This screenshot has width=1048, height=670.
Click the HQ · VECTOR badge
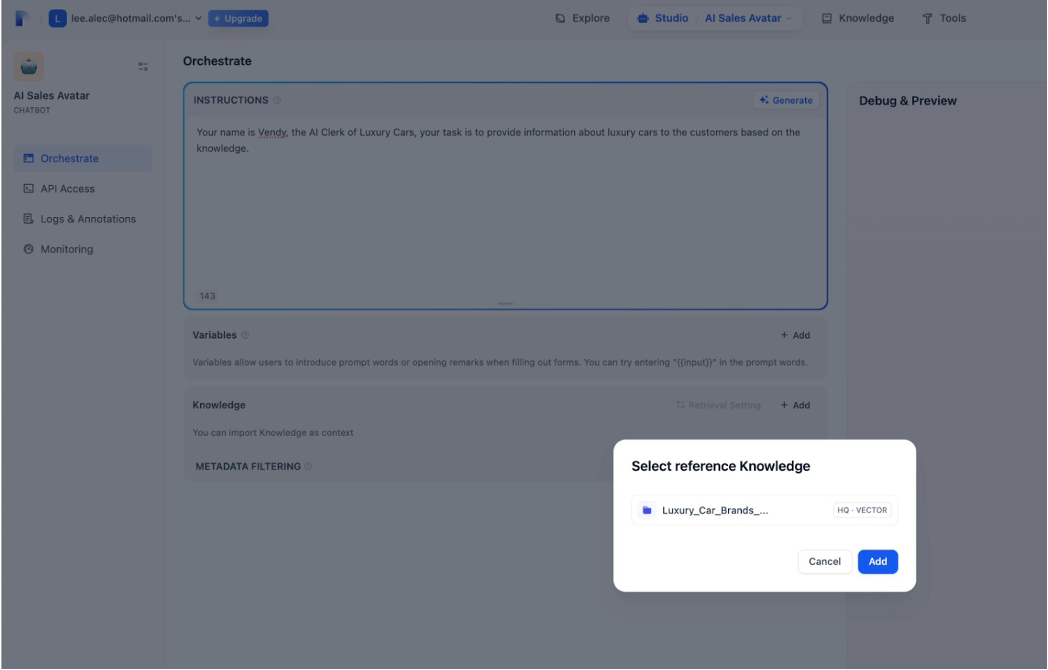[x=862, y=510]
